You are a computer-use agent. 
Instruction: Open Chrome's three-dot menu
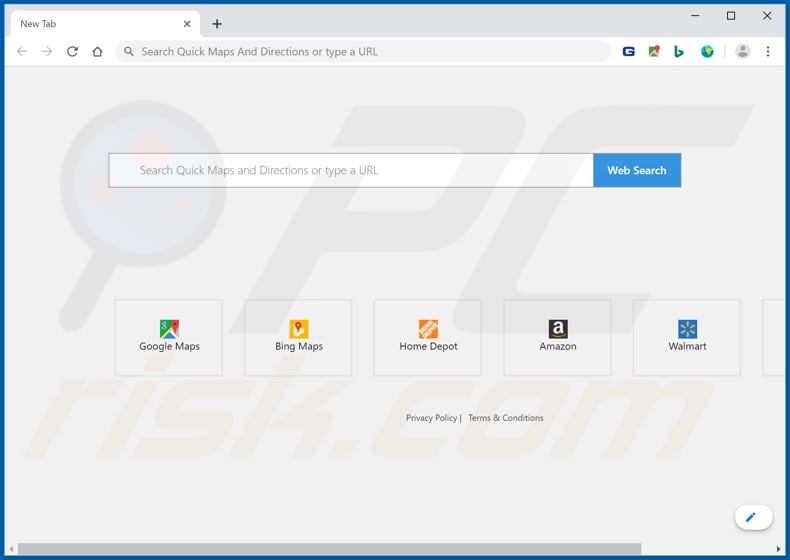pos(768,51)
